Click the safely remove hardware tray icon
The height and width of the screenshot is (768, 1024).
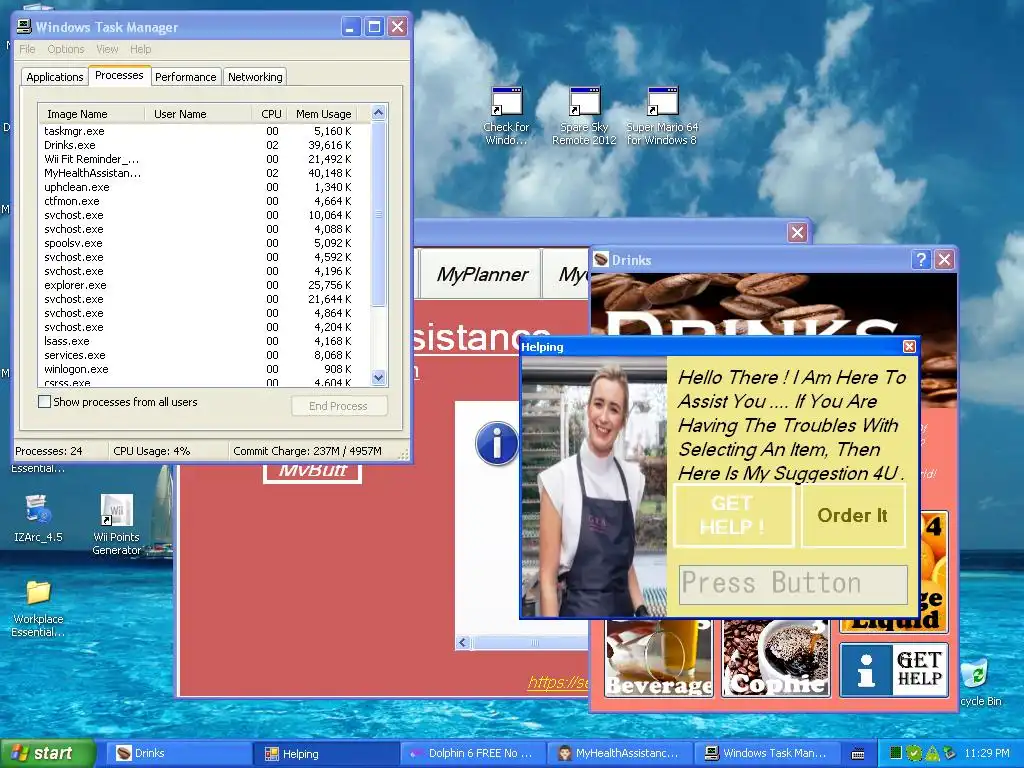(x=949, y=753)
